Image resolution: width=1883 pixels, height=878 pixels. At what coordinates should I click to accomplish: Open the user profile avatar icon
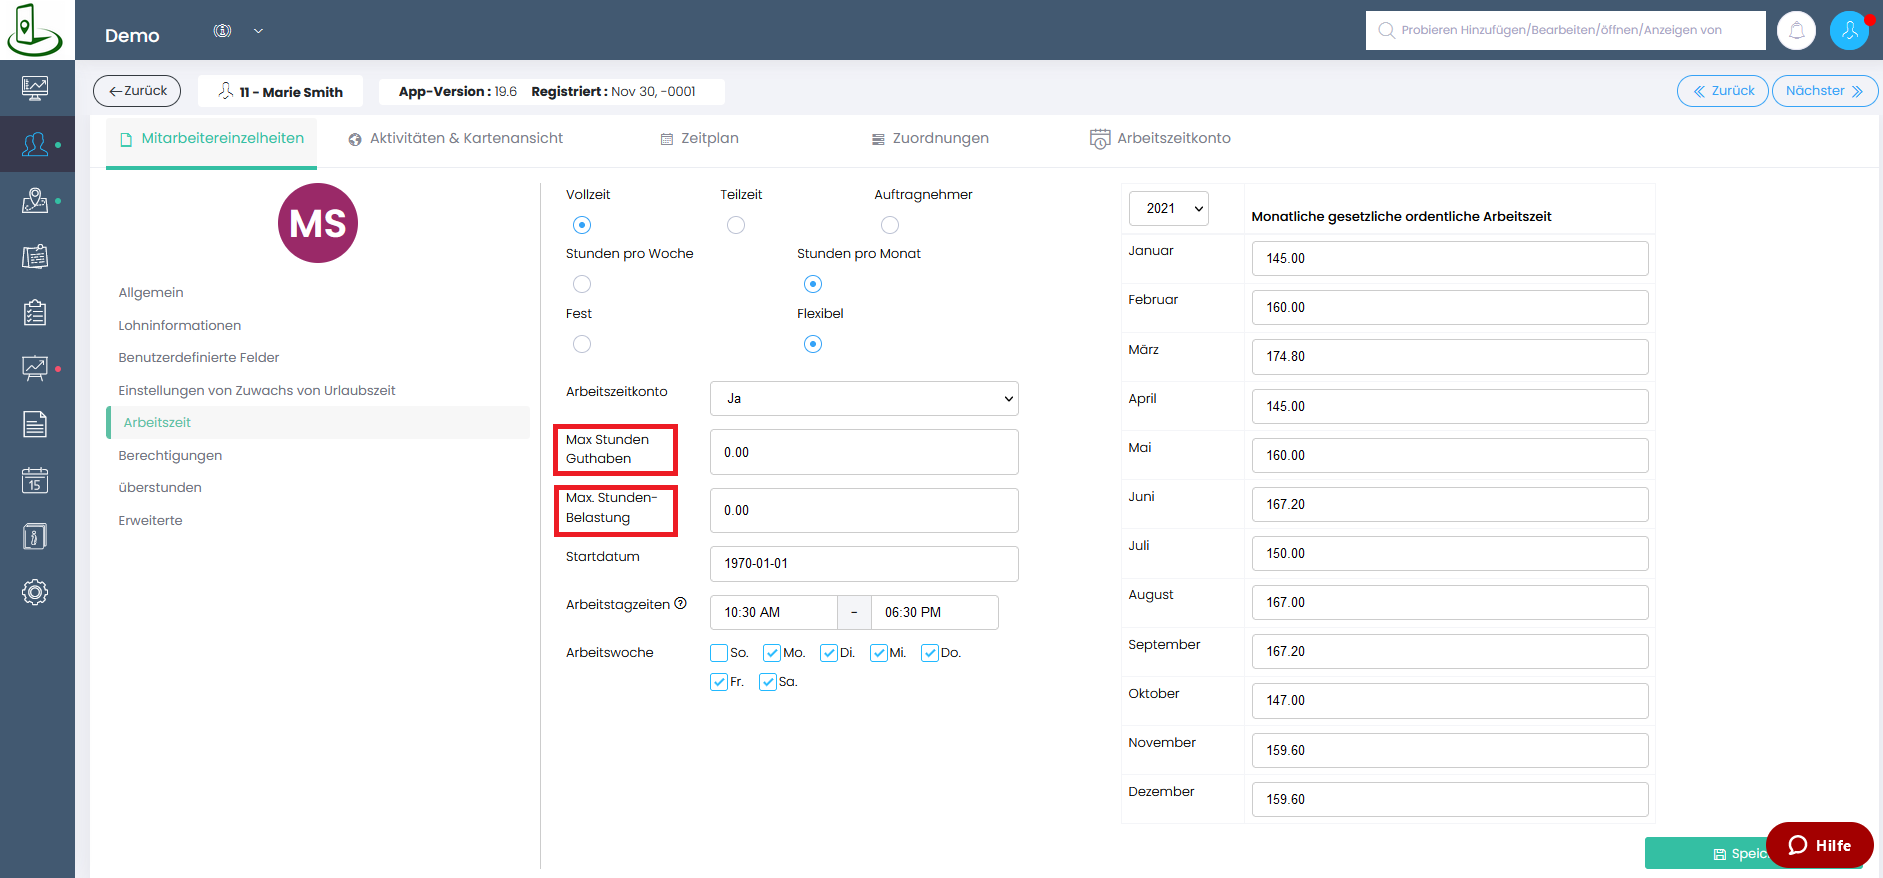[x=1849, y=30]
